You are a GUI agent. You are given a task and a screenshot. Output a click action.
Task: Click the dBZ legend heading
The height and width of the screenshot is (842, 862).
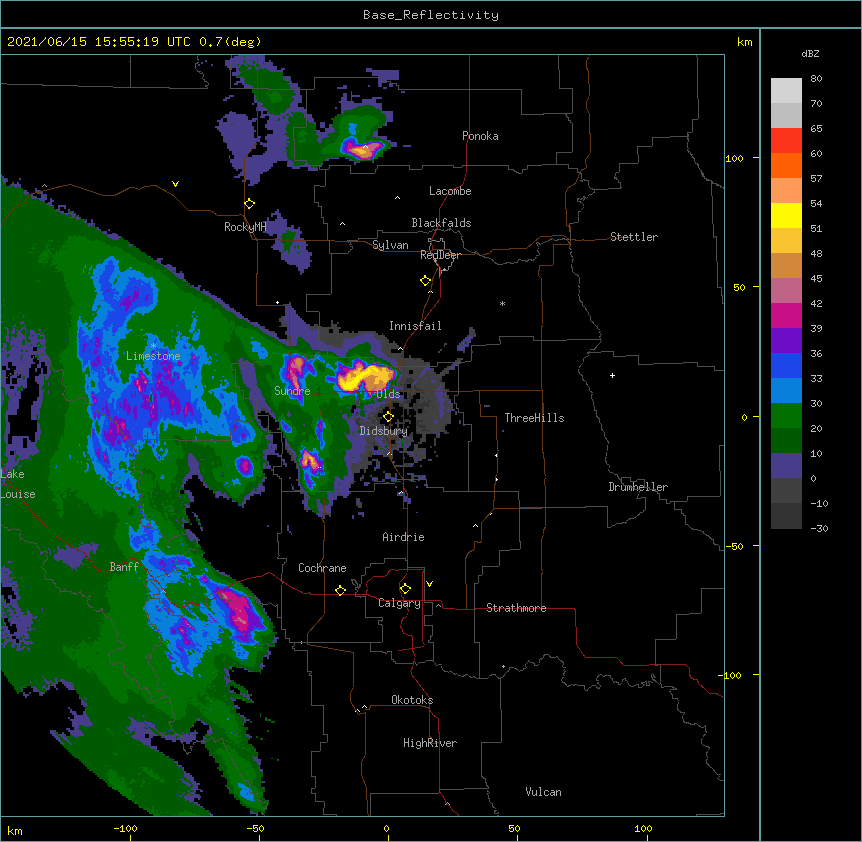(810, 53)
